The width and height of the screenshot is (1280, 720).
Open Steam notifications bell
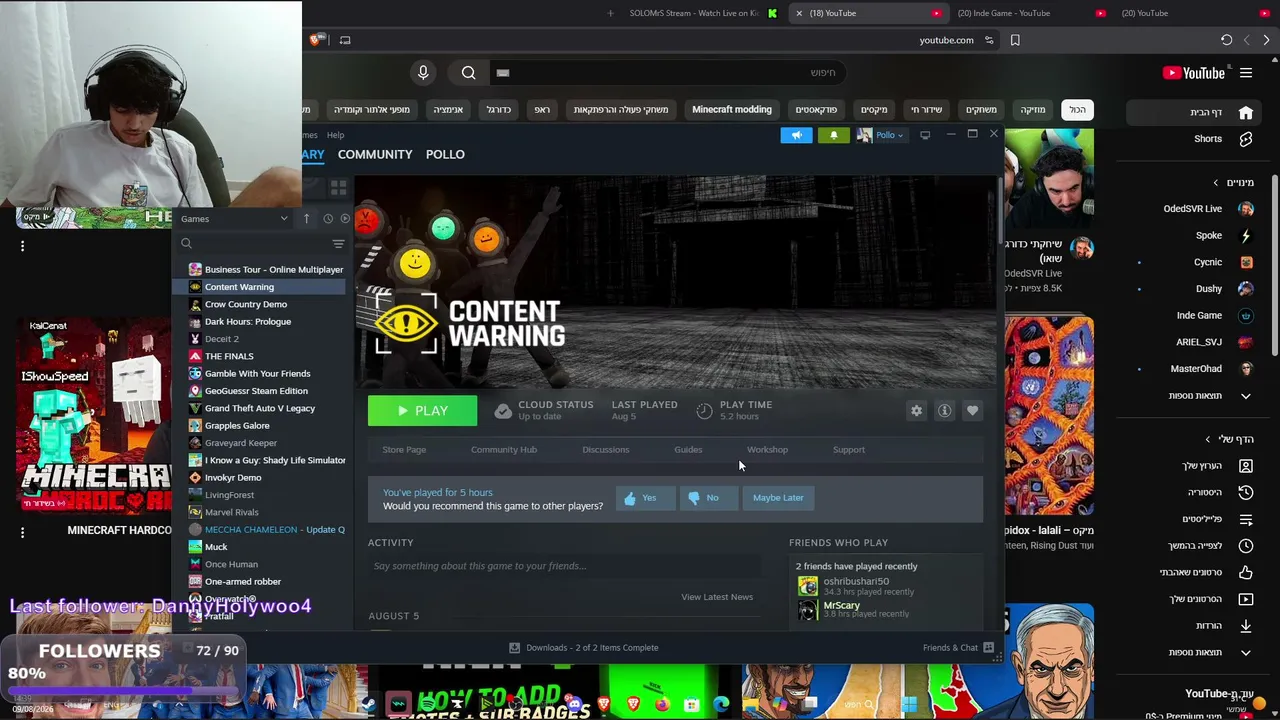tap(833, 135)
